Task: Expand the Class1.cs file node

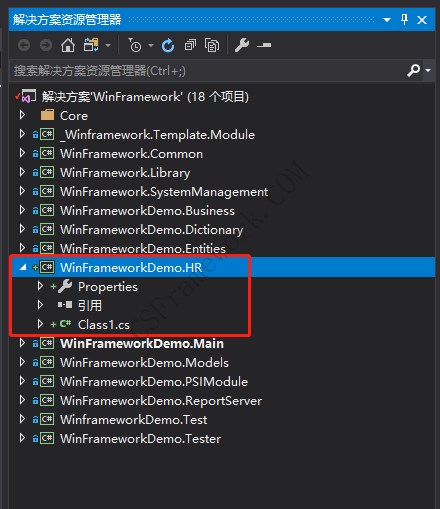Action: [x=40, y=324]
